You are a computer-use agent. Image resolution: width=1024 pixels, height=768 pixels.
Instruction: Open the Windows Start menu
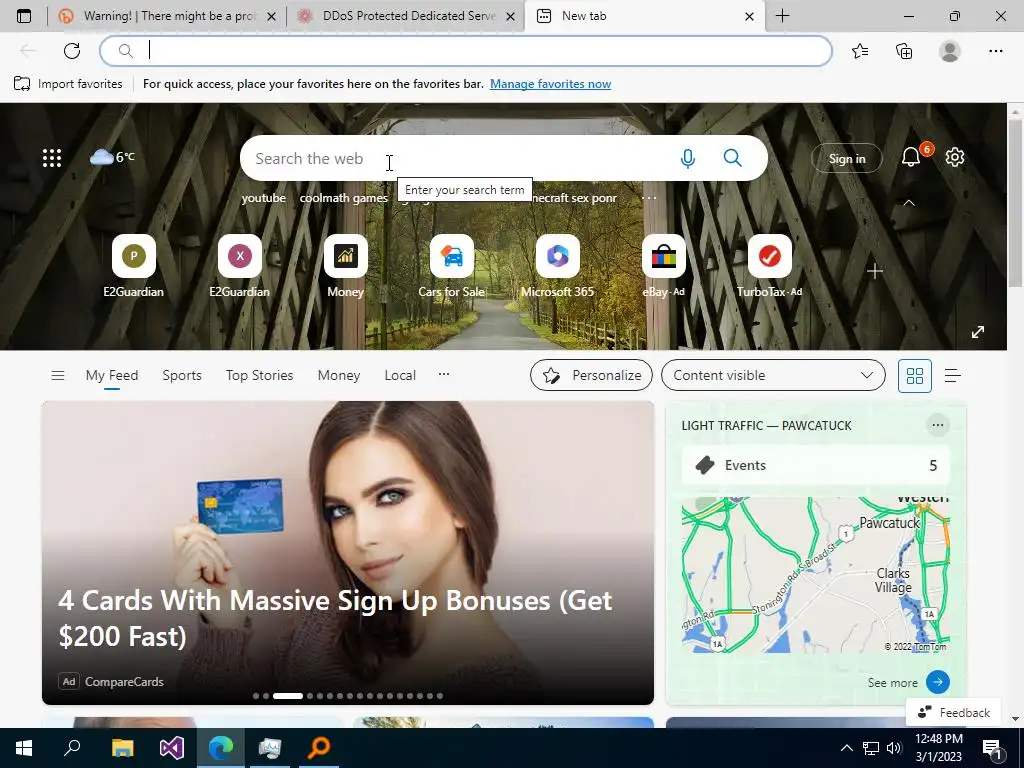click(24, 748)
